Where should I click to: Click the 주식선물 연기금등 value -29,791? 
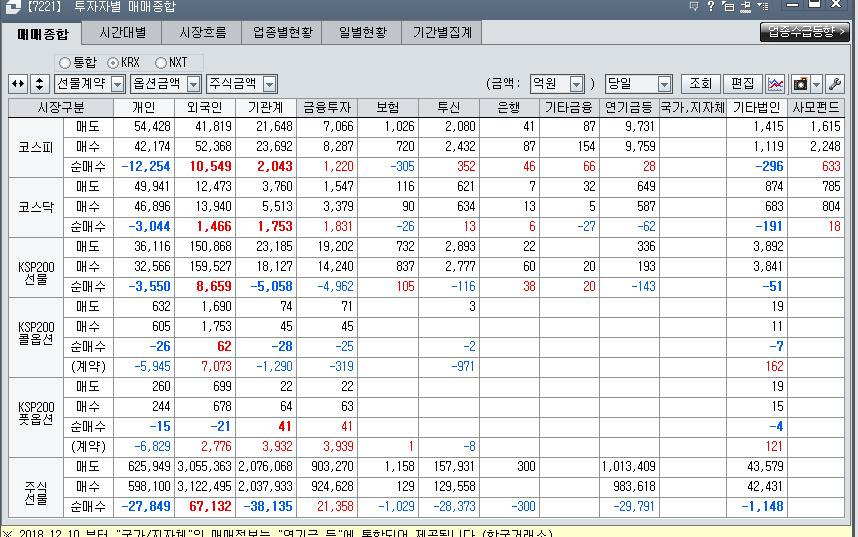point(634,506)
